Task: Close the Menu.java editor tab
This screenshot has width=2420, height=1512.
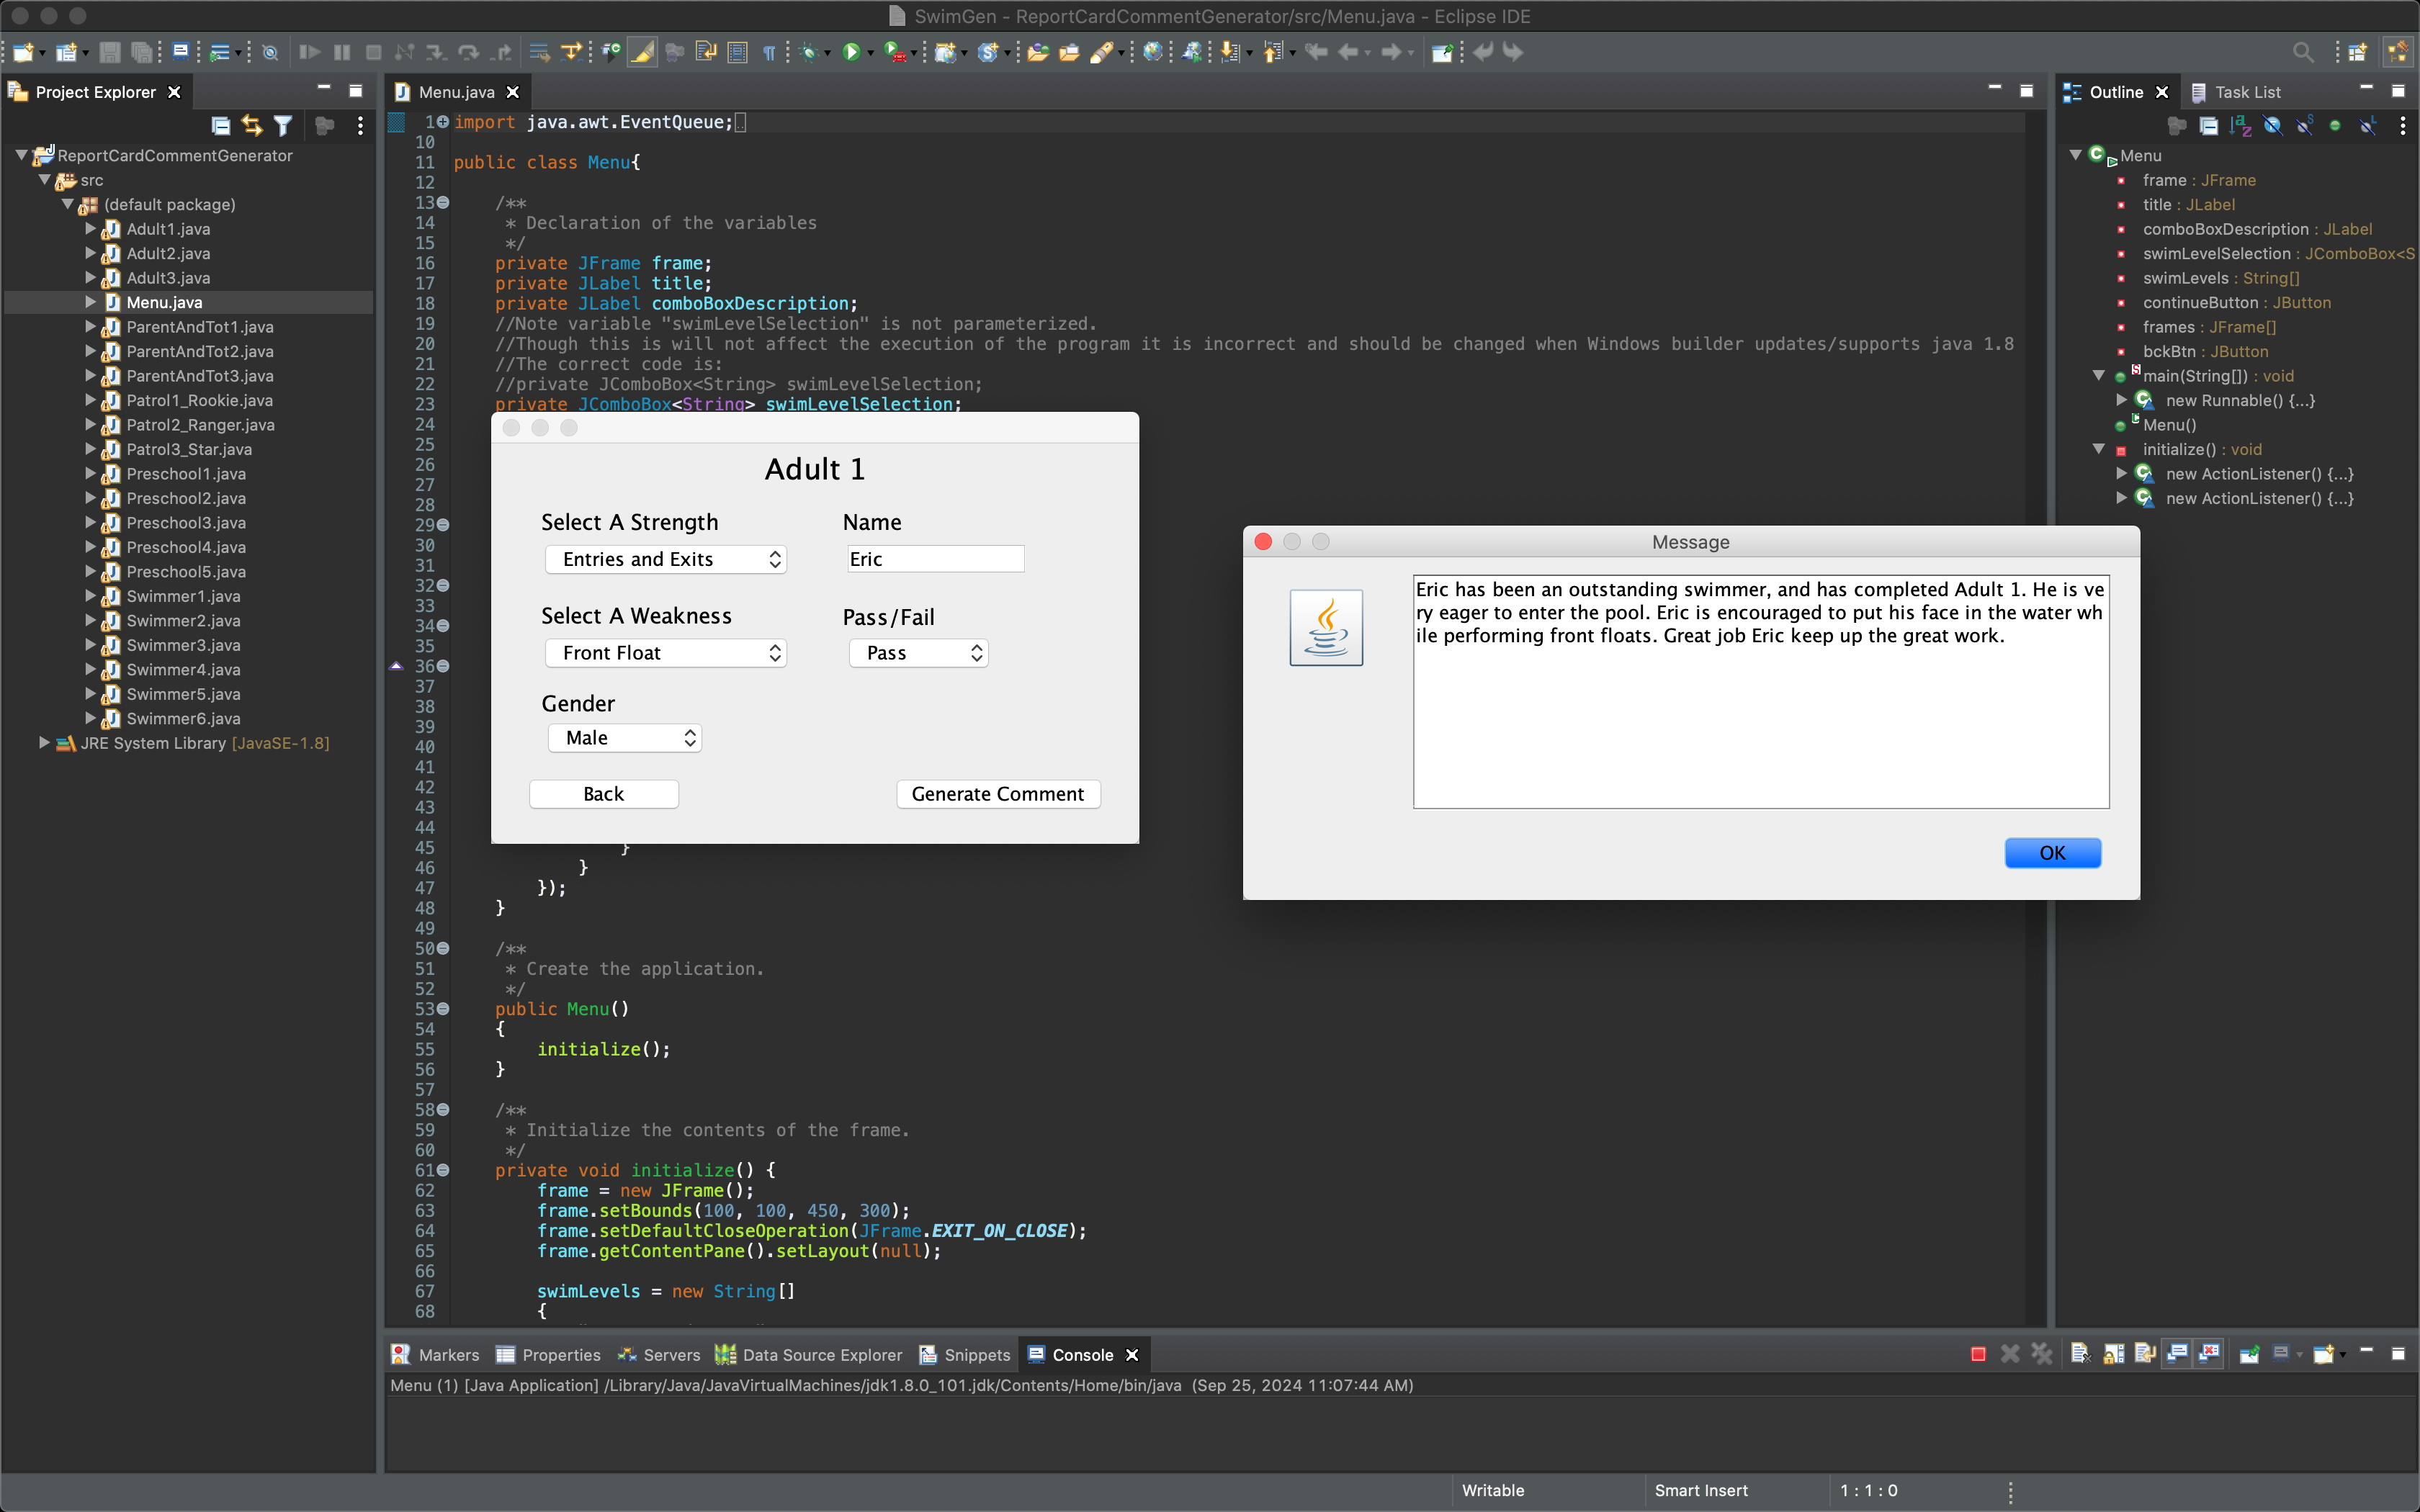Action: click(513, 92)
